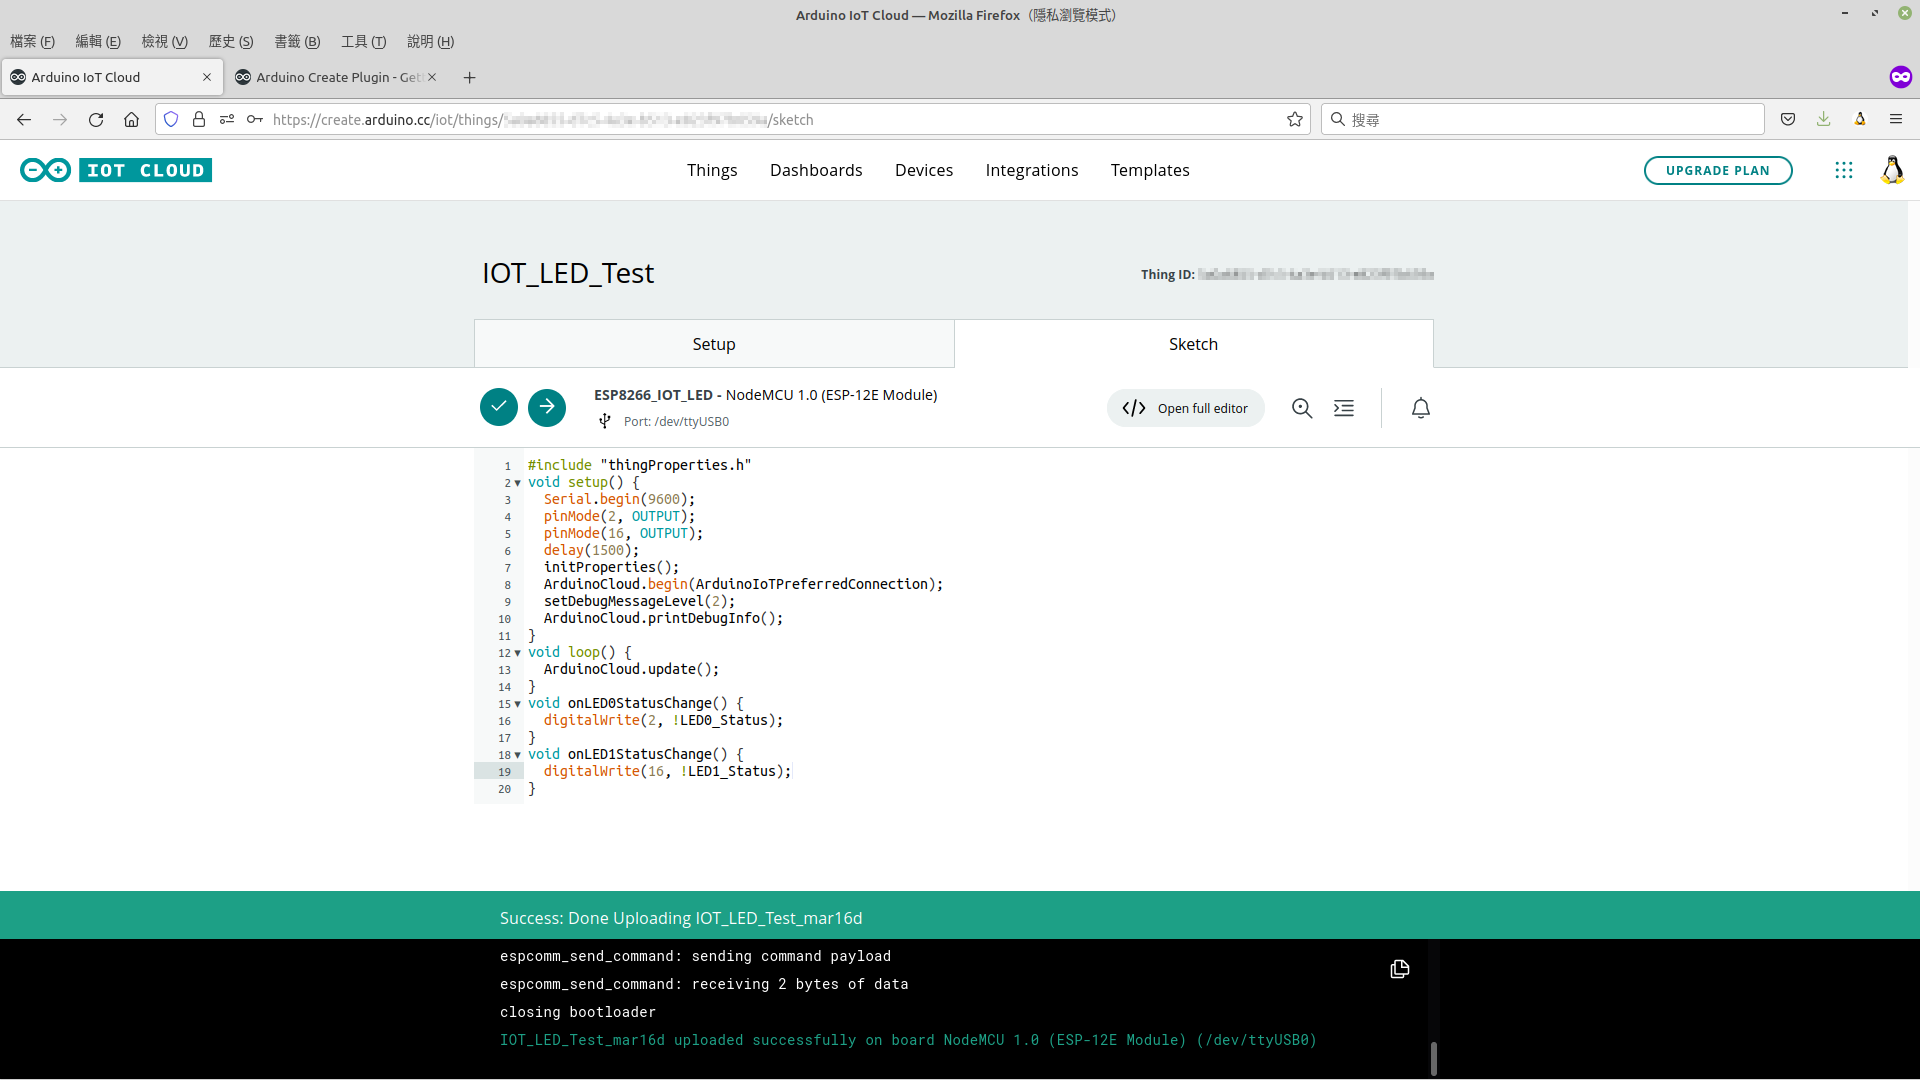Screen dimensions: 1920x1080
Task: Click the Firefox 搜尋 search box
Action: 1542,119
